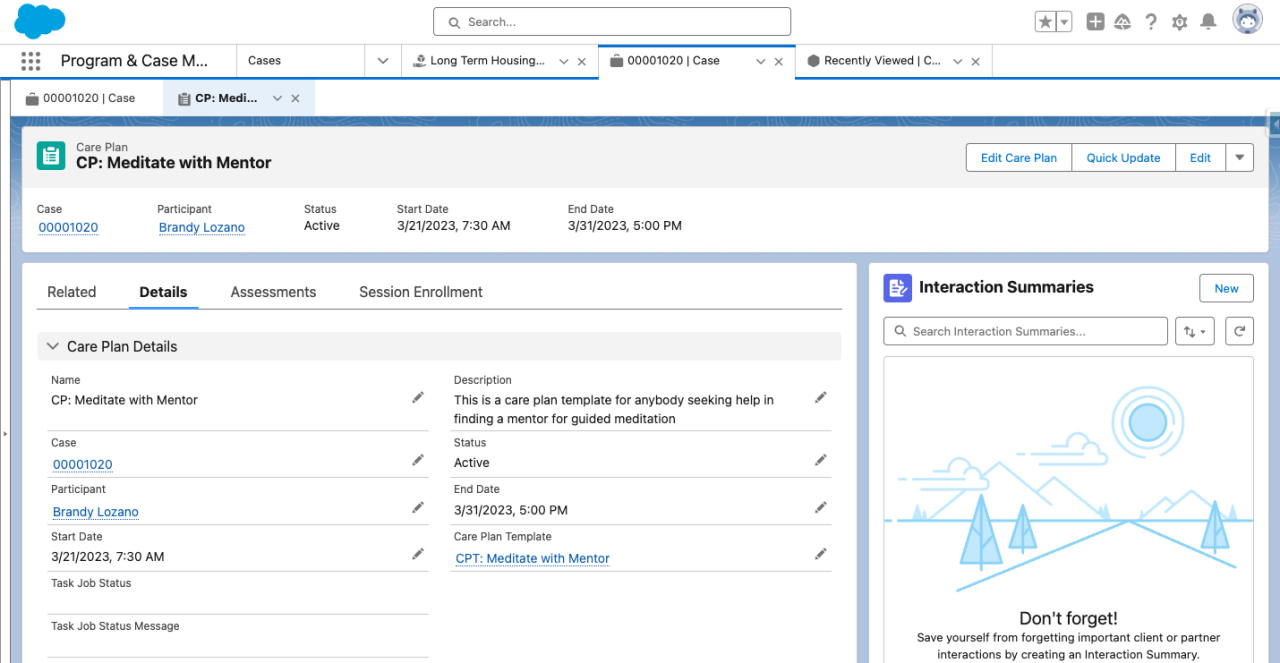Click the Search Interaction Summaries field
The height and width of the screenshot is (663, 1280).
point(1025,331)
